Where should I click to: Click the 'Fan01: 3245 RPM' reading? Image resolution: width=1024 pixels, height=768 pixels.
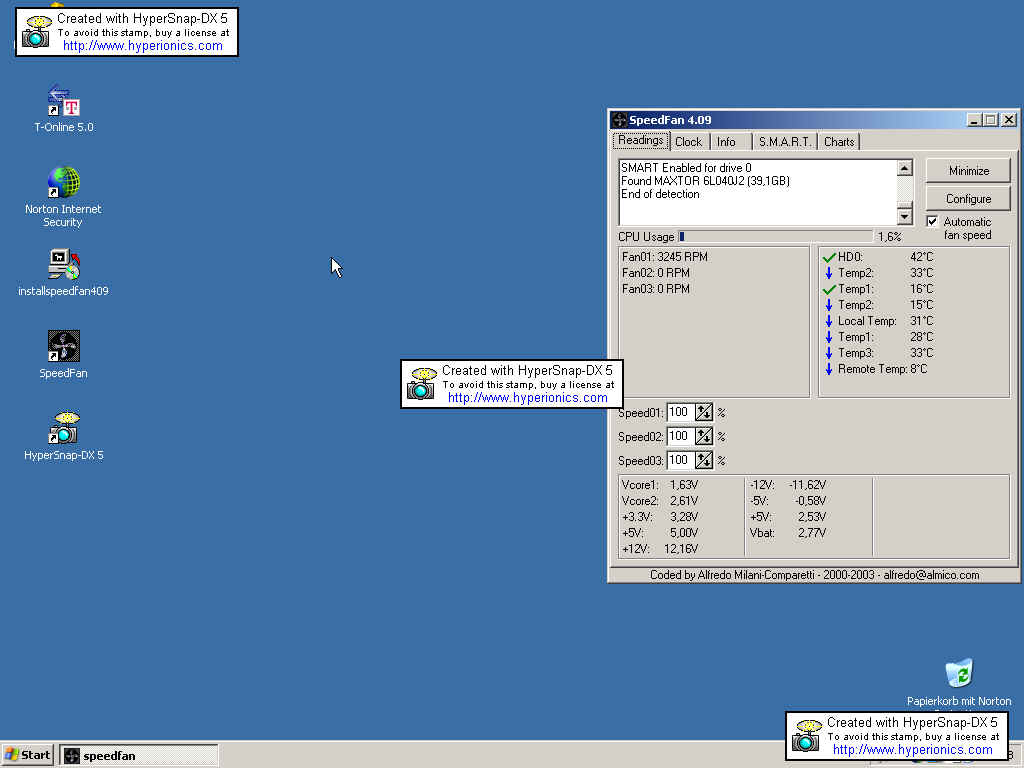click(x=664, y=257)
